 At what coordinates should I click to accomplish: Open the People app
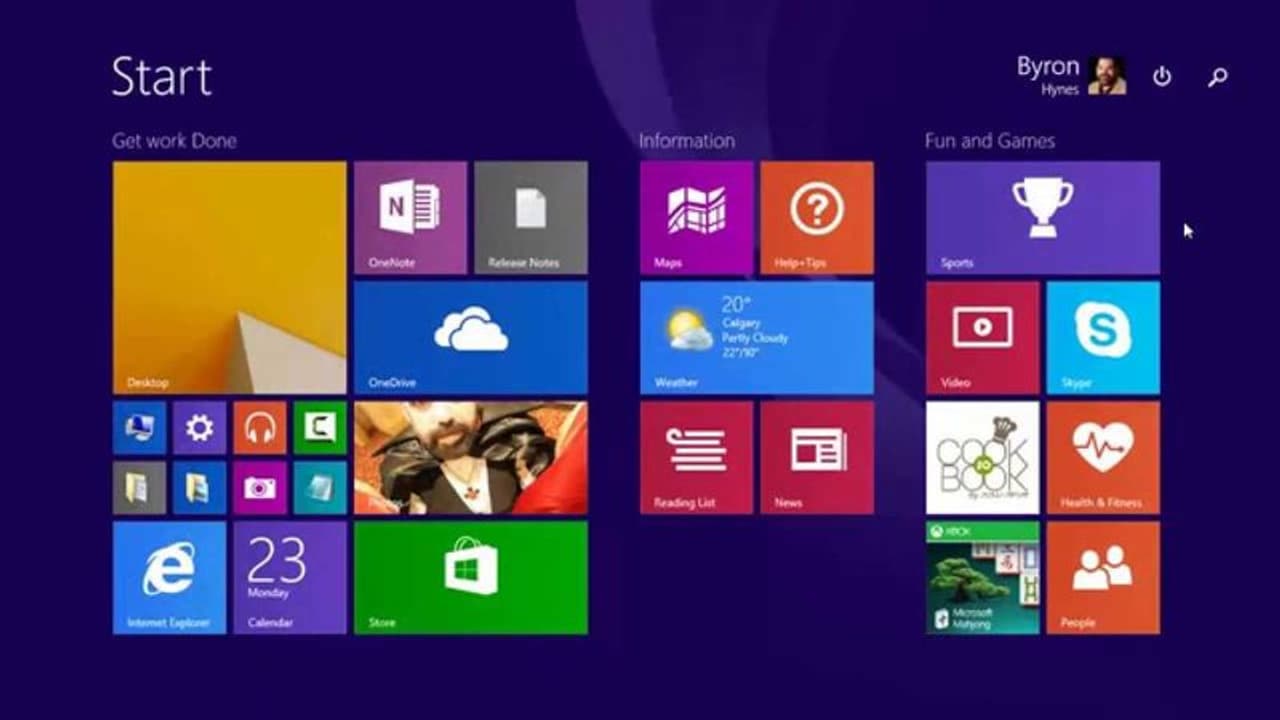(1103, 577)
